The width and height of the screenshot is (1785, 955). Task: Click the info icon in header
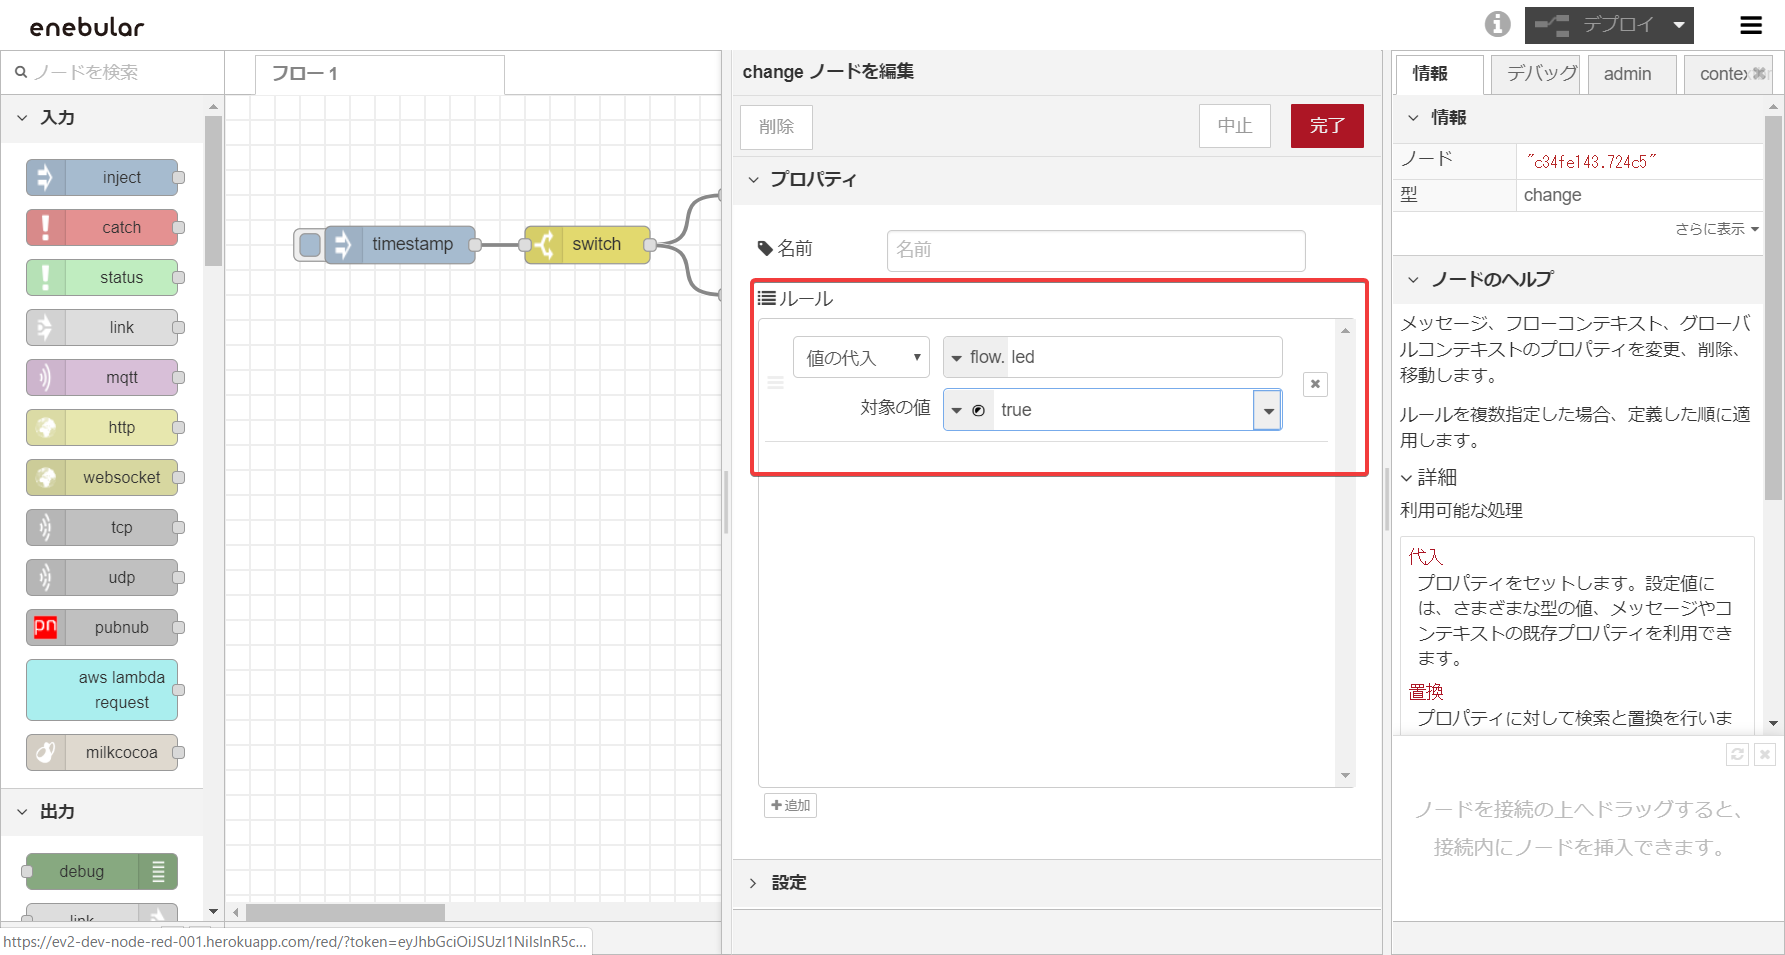pos(1497,24)
